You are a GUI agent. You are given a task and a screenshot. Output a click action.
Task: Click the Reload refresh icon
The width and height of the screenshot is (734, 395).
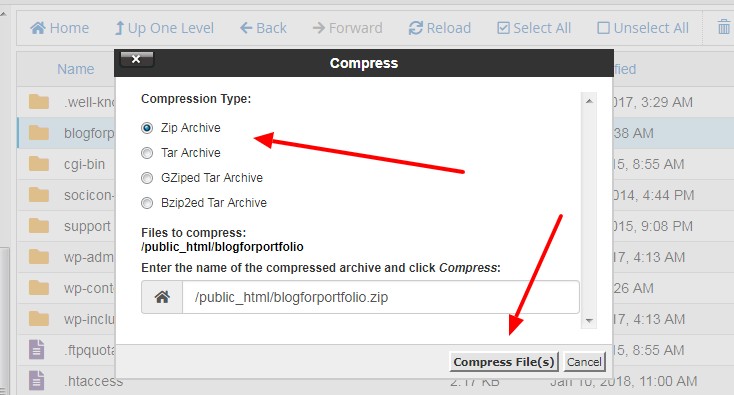tap(415, 28)
